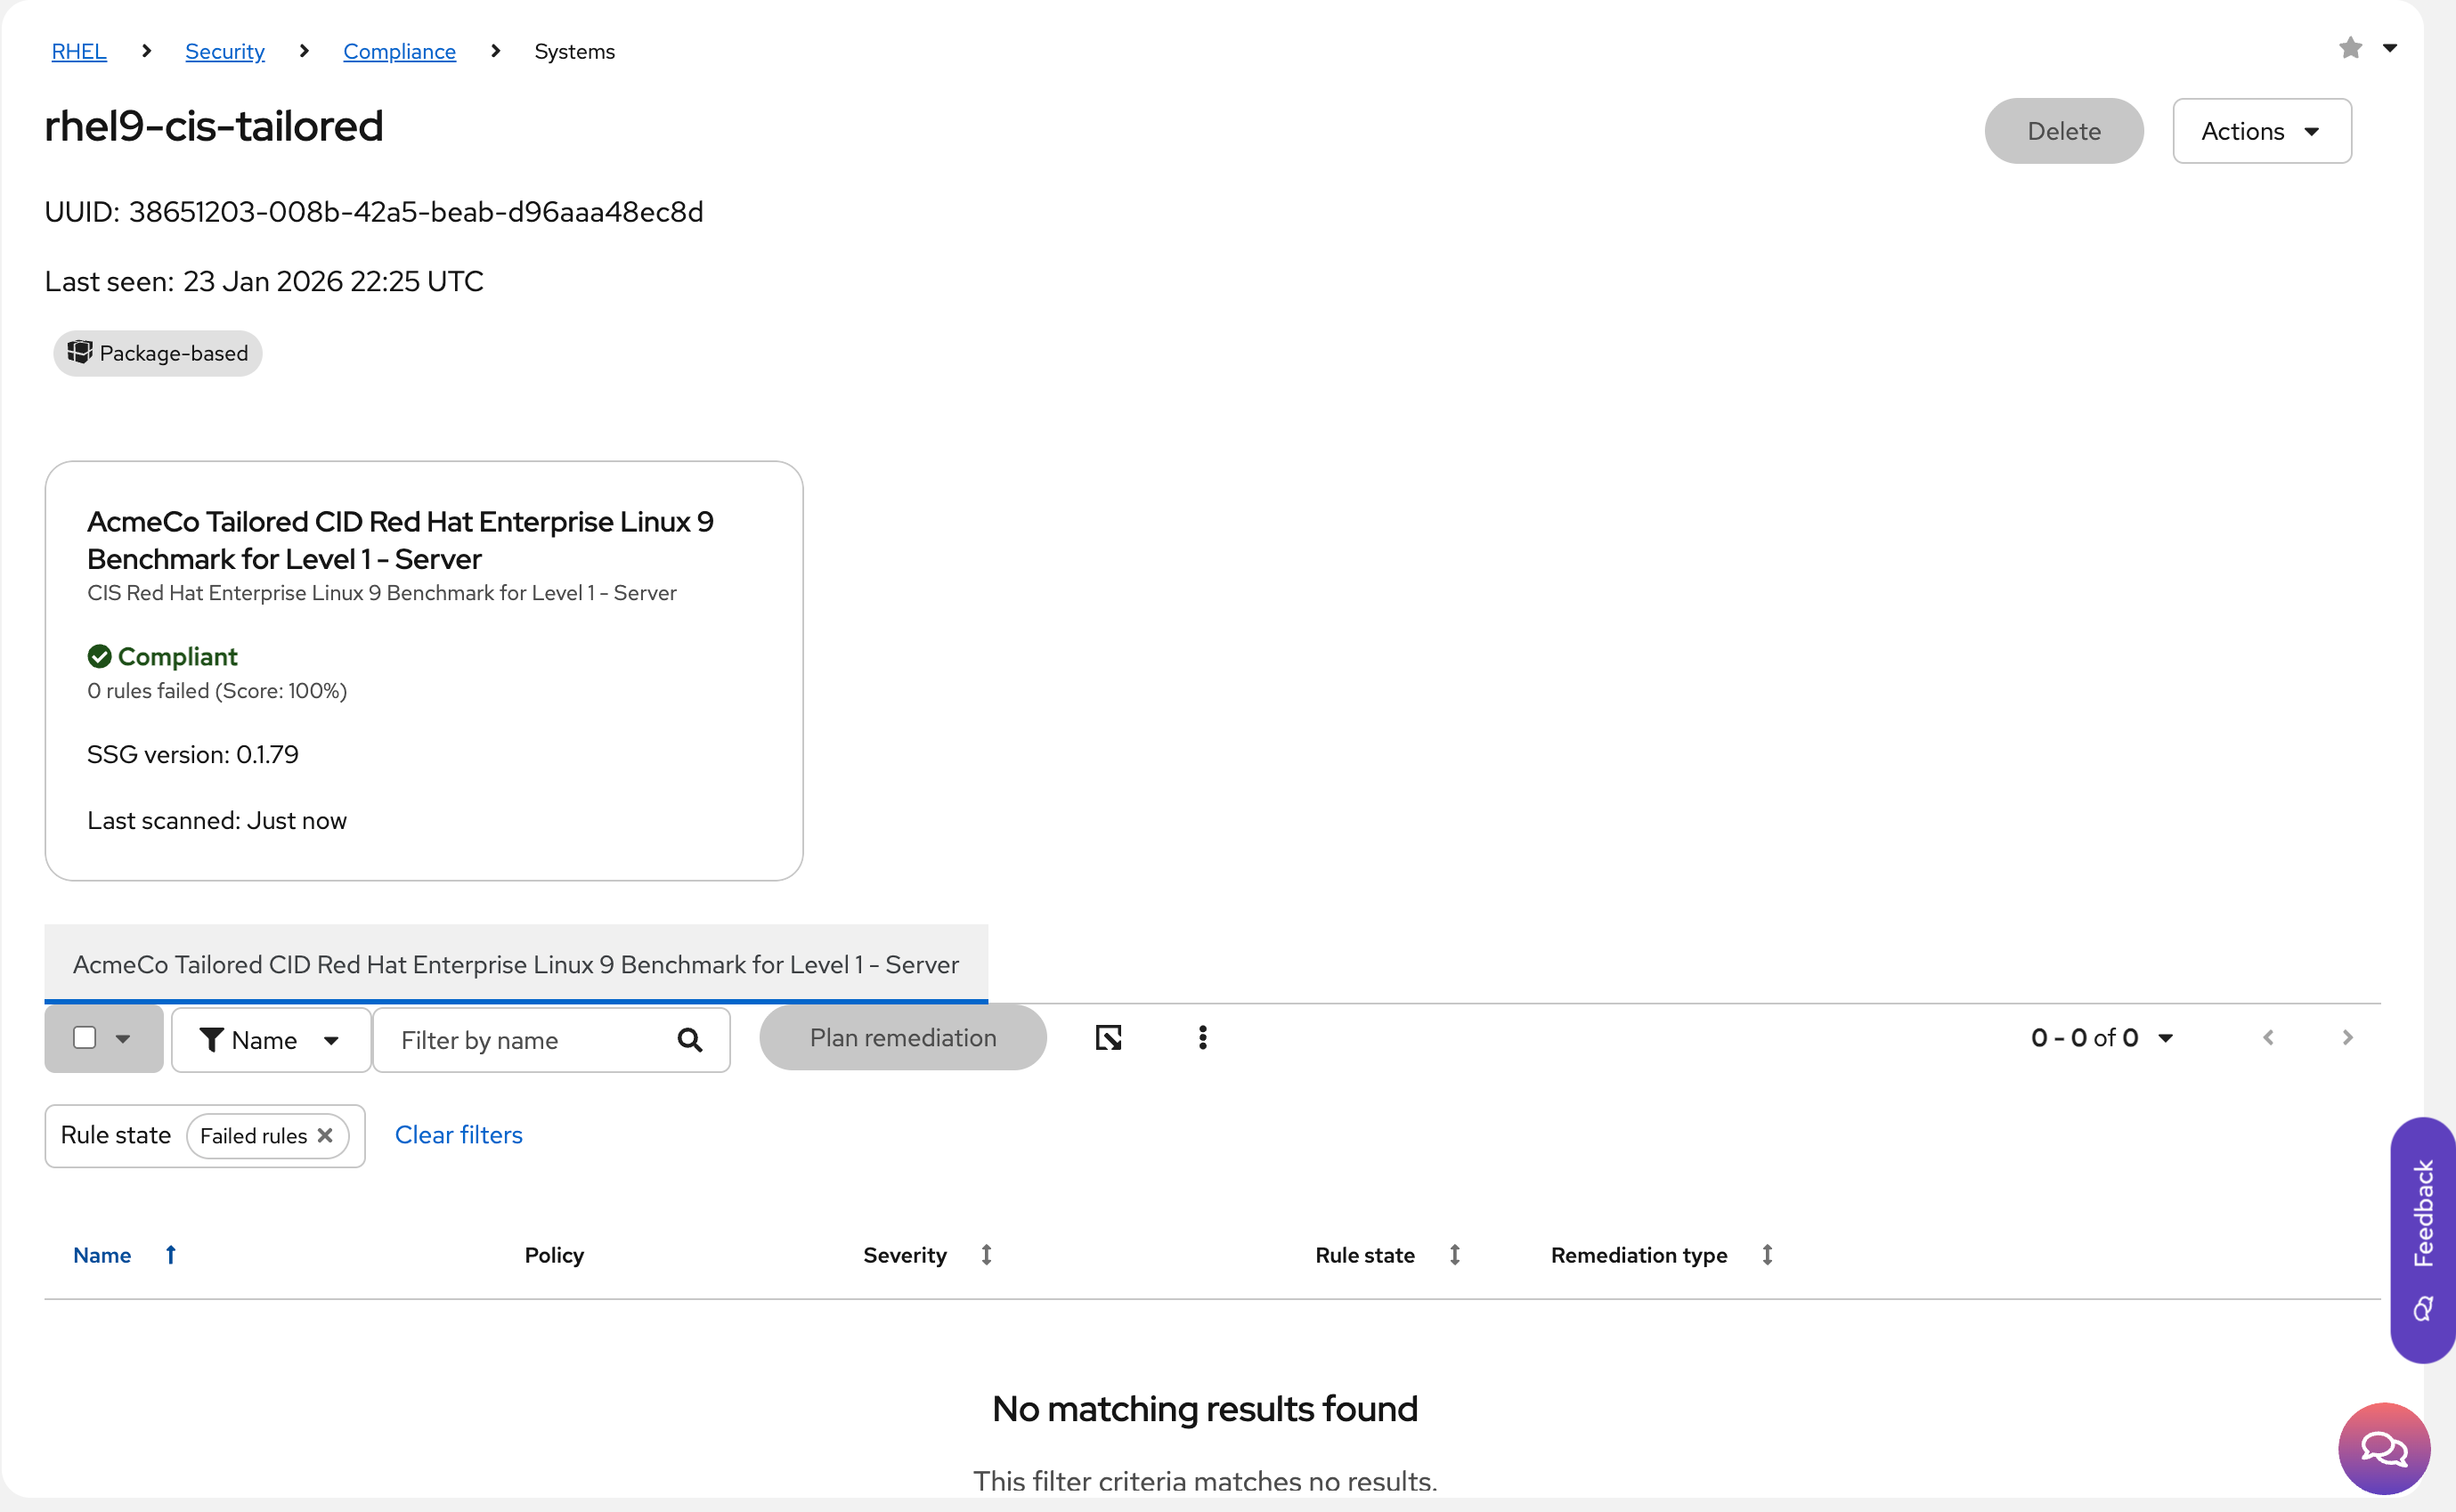Open the kebab menu in table toolbar
Screen dimensions: 2456x1512
click(1202, 1038)
